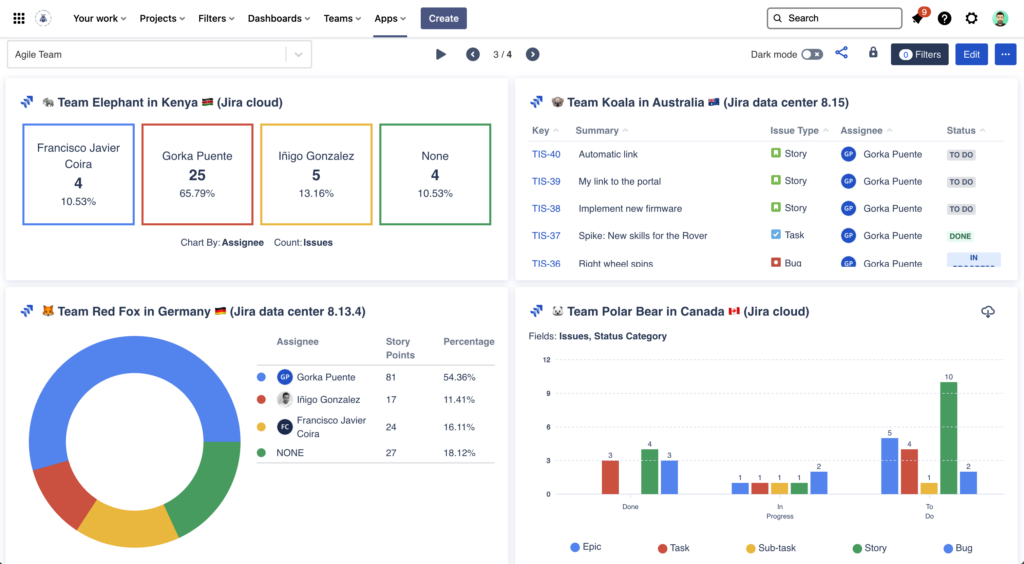Click TO DO status badge on TIS-40
The width and height of the screenshot is (1024, 564).
click(x=961, y=155)
